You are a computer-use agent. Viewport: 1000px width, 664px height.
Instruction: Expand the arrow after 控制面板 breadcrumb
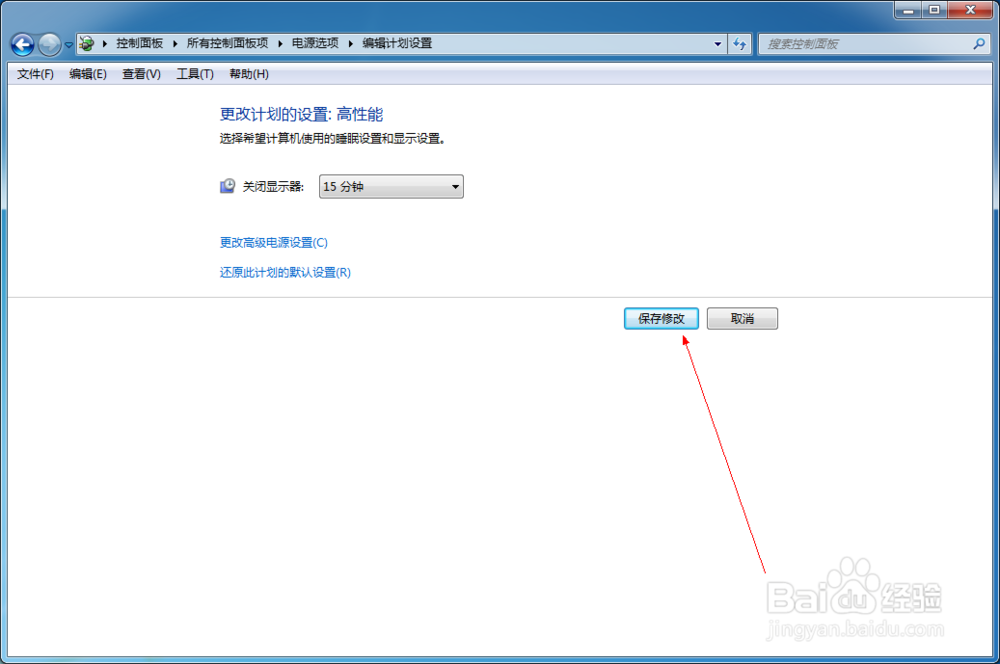pos(175,43)
